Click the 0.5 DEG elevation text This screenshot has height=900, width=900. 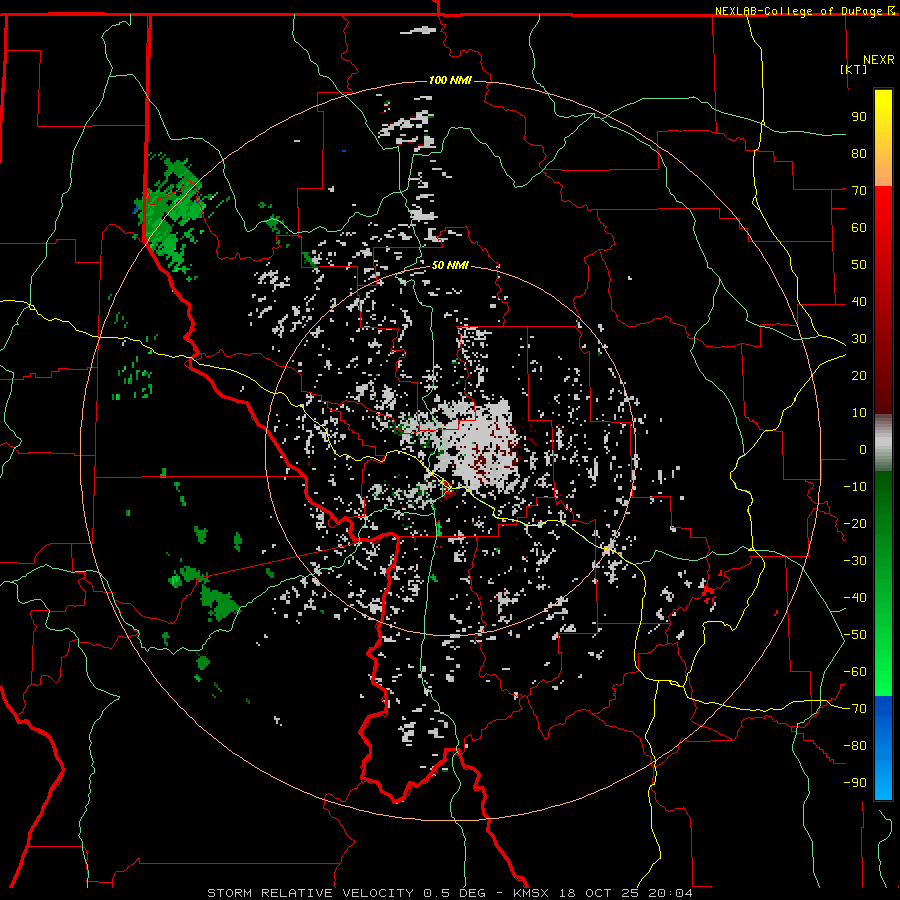pos(455,893)
